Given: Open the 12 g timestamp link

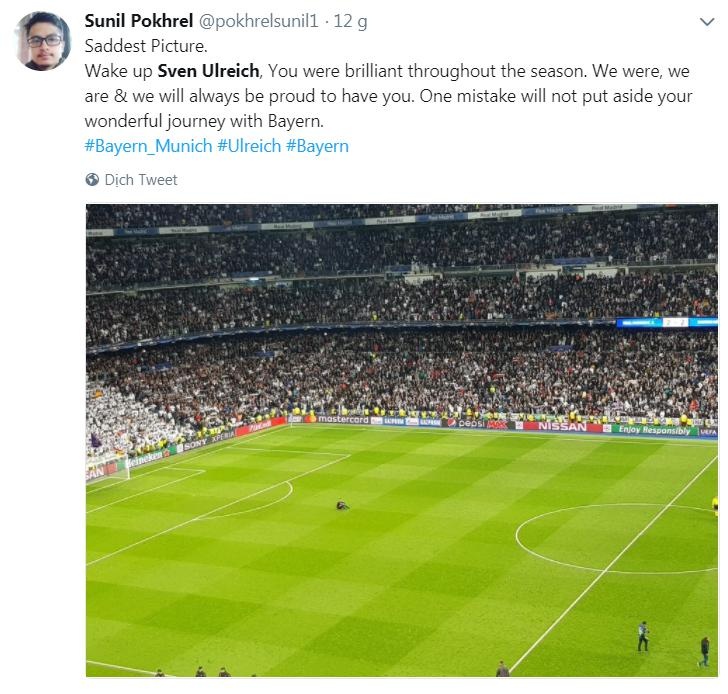Looking at the screenshot, I should pos(351,21).
